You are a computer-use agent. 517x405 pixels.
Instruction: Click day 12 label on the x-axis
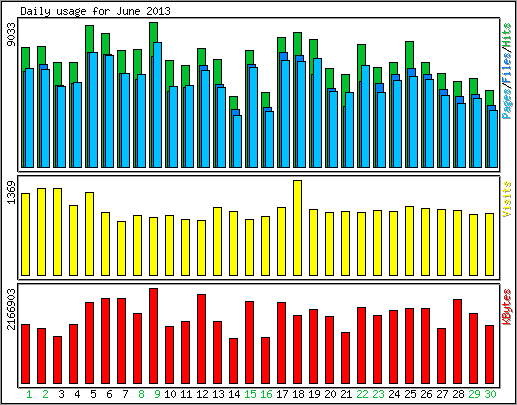tap(202, 394)
